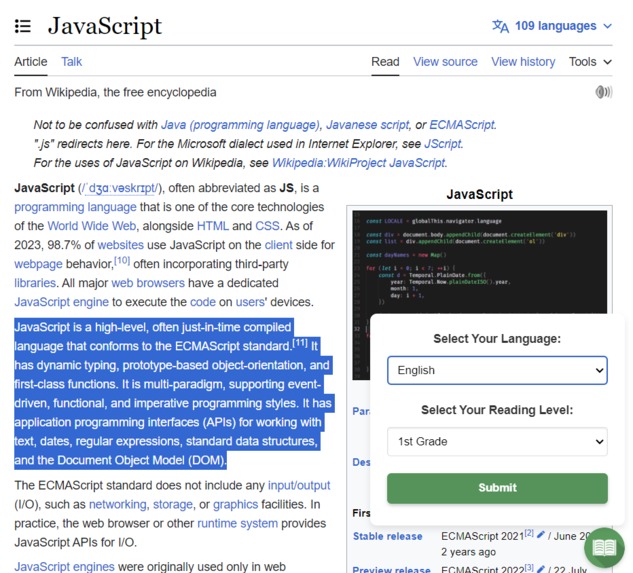Open the JavaScript engines link
This screenshot has height=573, width=633.
[65, 567]
